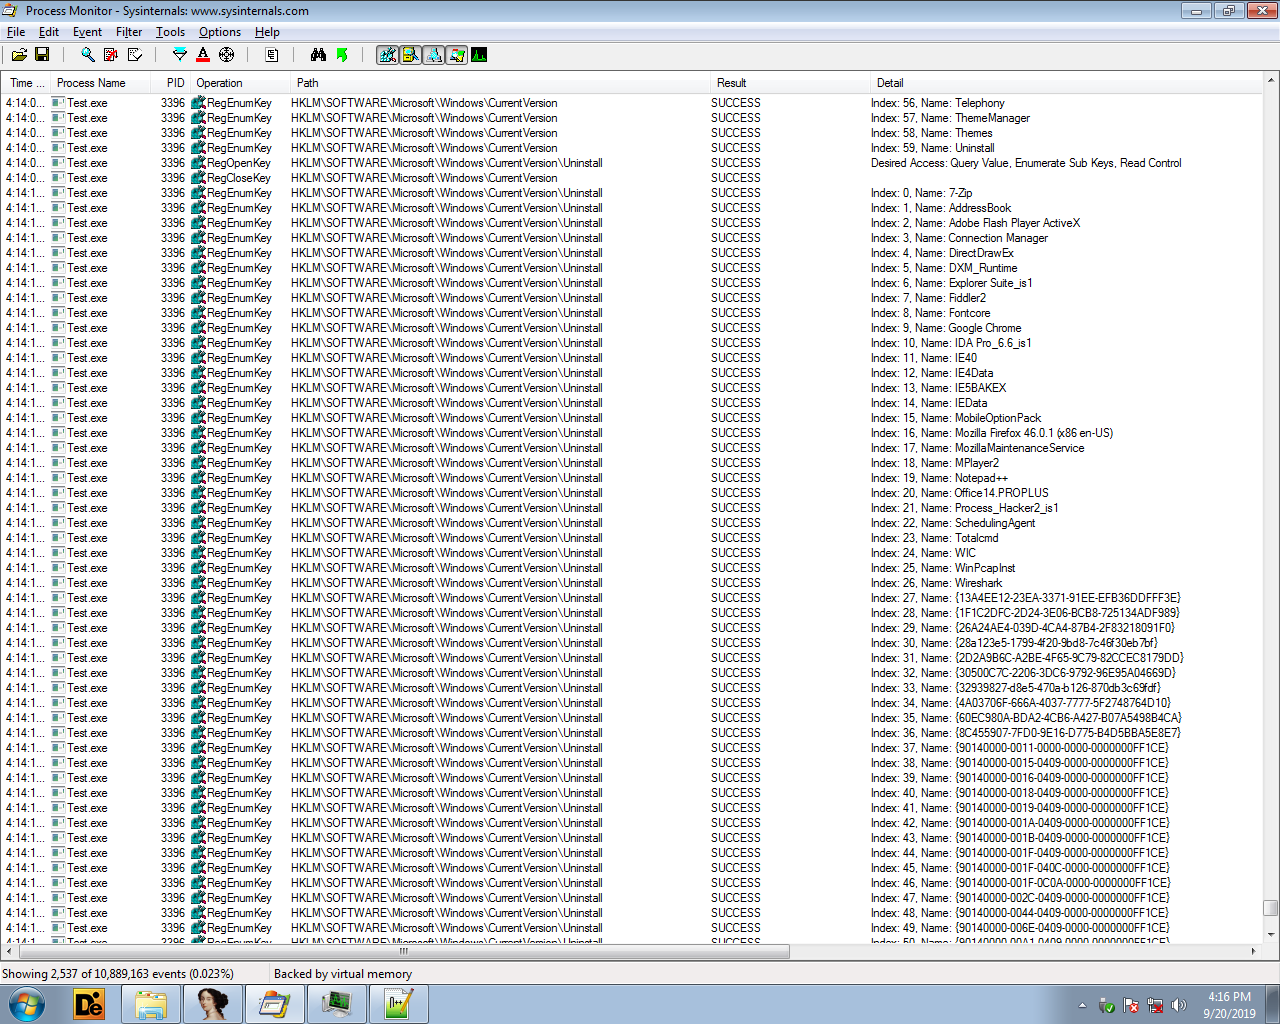Viewport: 1280px width, 1024px height.
Task: Toggle Show Process and Thread Activity
Action: 456,55
